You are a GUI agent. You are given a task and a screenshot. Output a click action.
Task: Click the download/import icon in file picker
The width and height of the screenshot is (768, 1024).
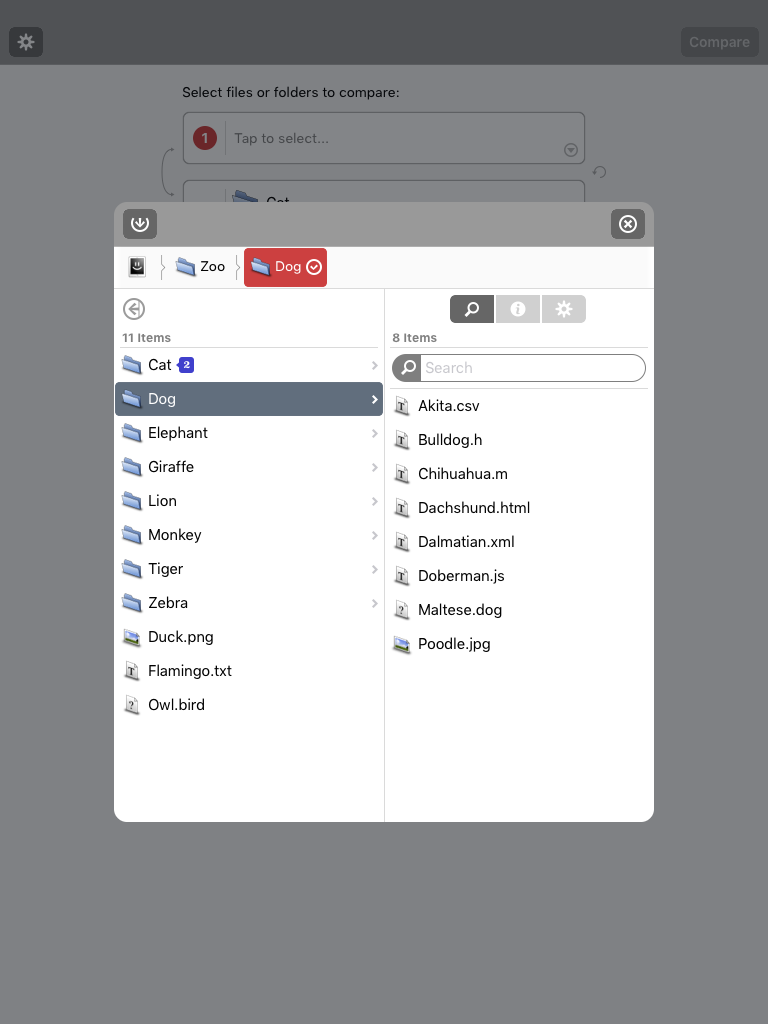(x=140, y=224)
